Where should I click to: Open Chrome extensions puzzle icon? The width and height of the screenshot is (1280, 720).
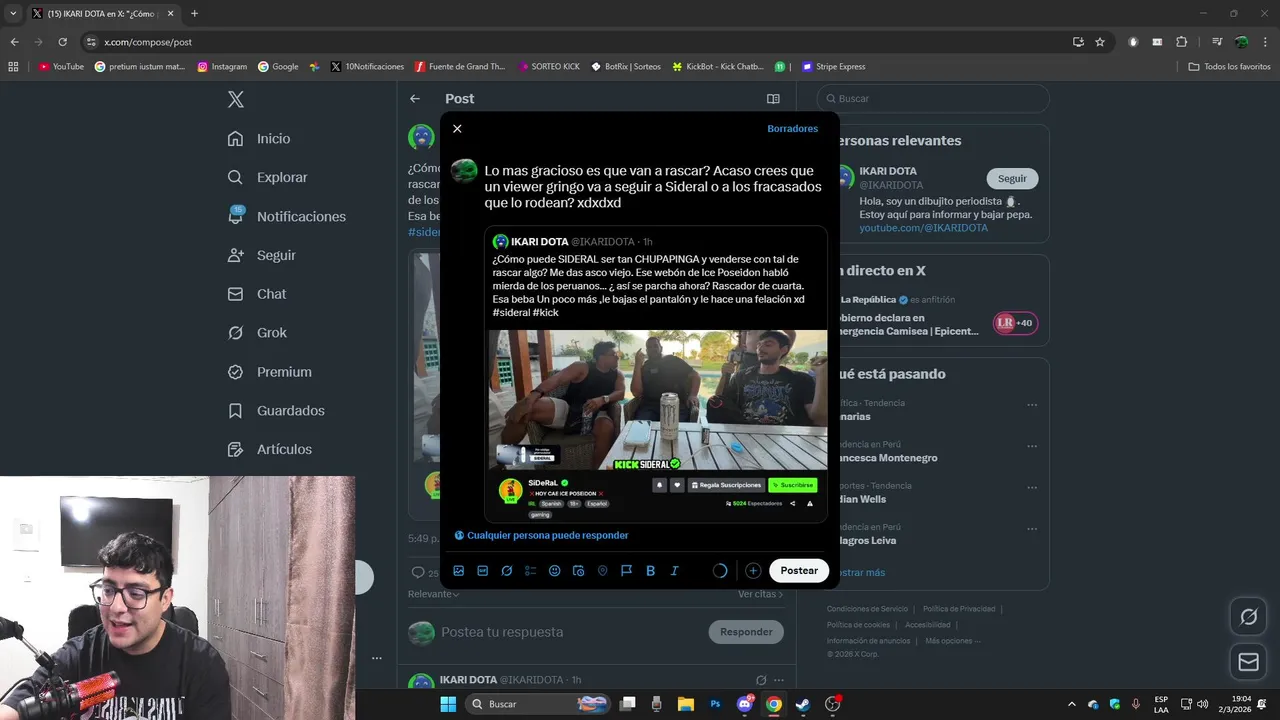(x=1181, y=42)
